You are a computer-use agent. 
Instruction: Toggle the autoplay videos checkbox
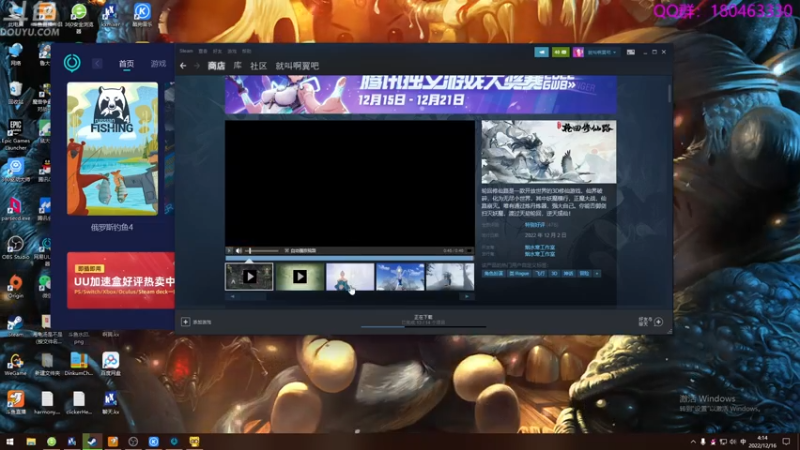point(287,251)
